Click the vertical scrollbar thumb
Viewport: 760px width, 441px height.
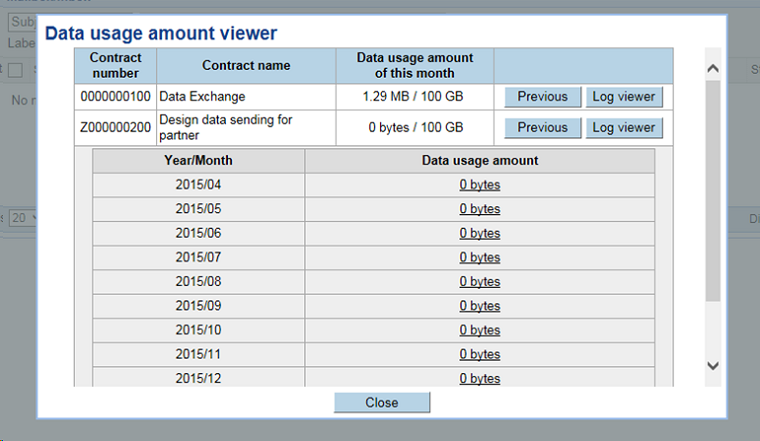pyautogui.click(x=713, y=190)
